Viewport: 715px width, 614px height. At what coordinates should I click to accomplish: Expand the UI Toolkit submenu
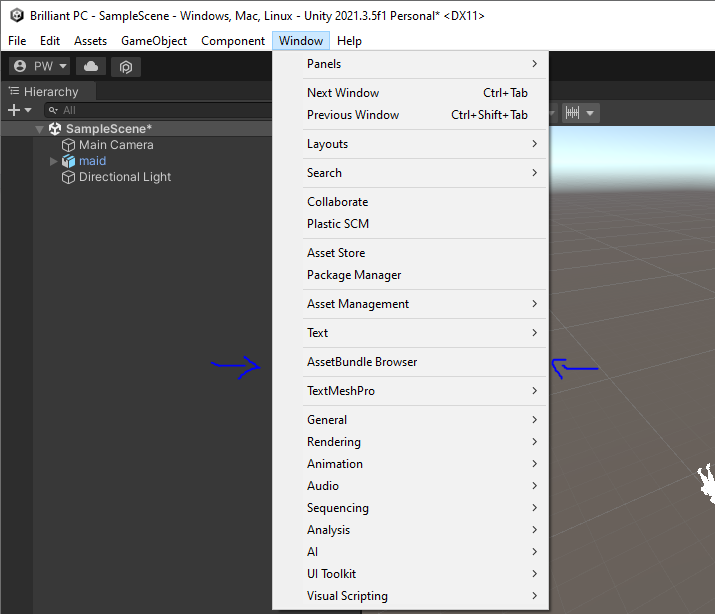coord(410,574)
